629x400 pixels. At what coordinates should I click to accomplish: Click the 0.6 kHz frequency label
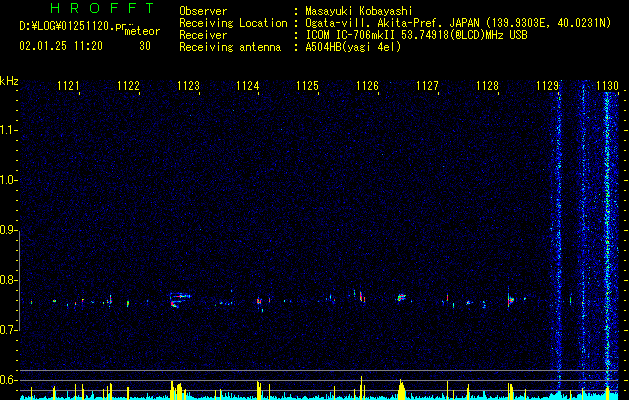pos(8,380)
